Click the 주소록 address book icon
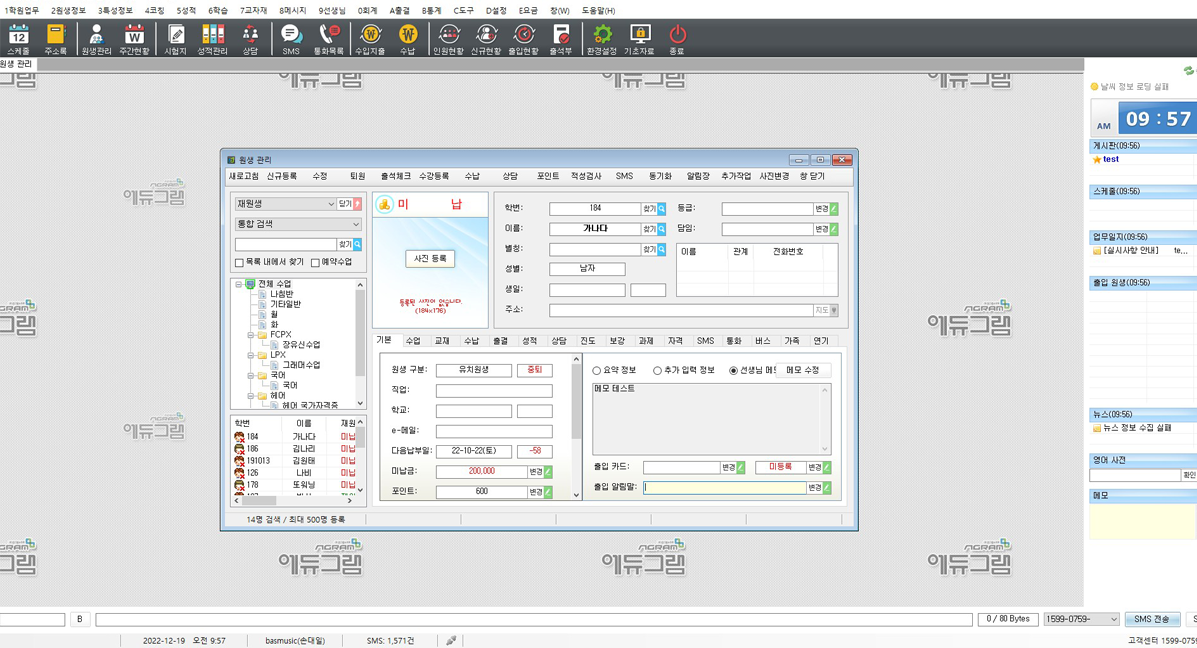 pyautogui.click(x=55, y=37)
